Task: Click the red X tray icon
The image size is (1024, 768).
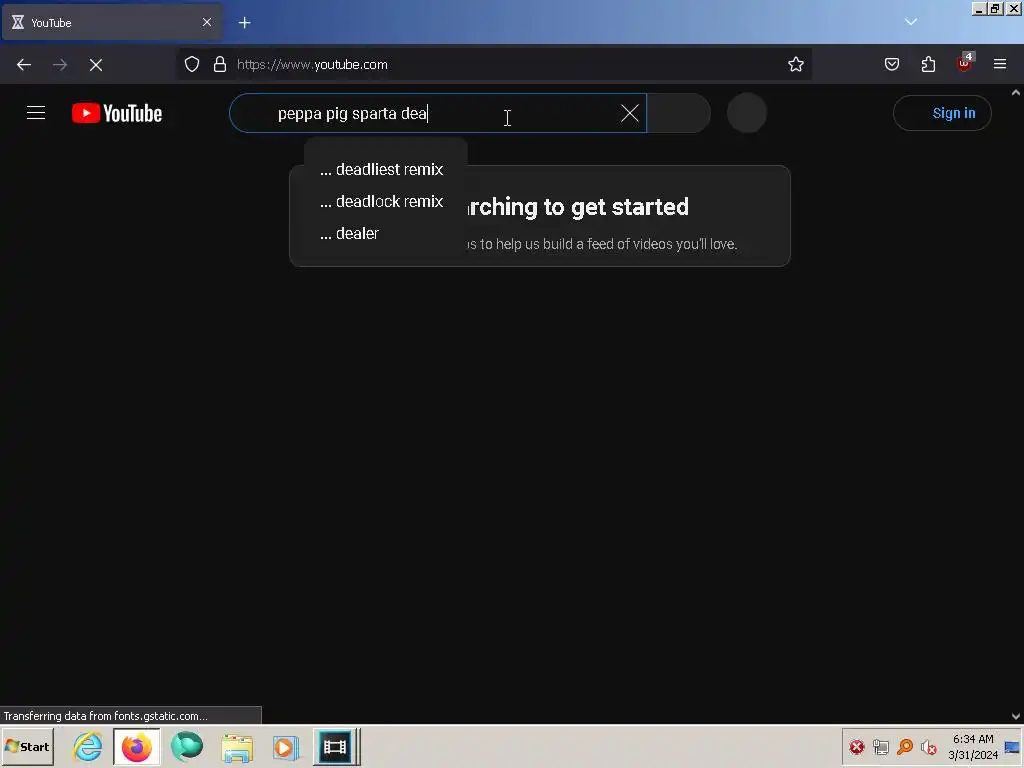Action: point(857,746)
